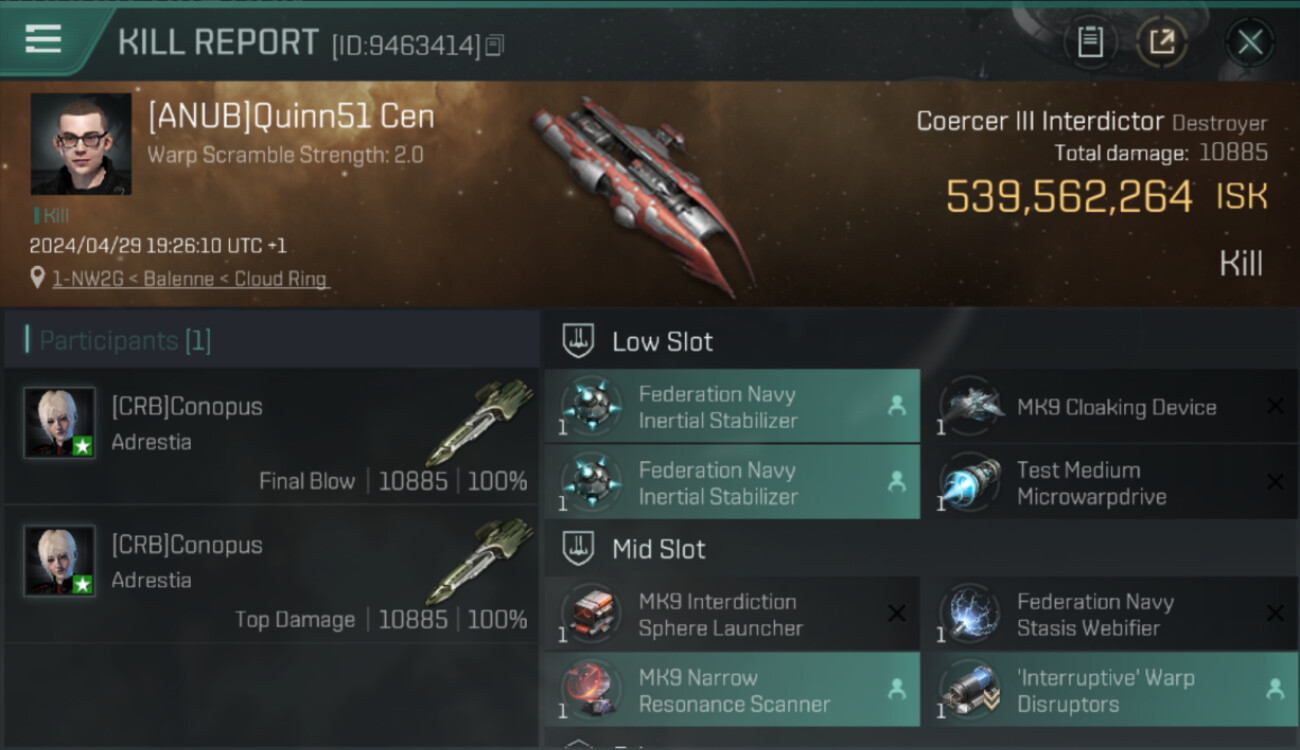Open the hamburger menu
The height and width of the screenshot is (750, 1300).
(x=43, y=39)
